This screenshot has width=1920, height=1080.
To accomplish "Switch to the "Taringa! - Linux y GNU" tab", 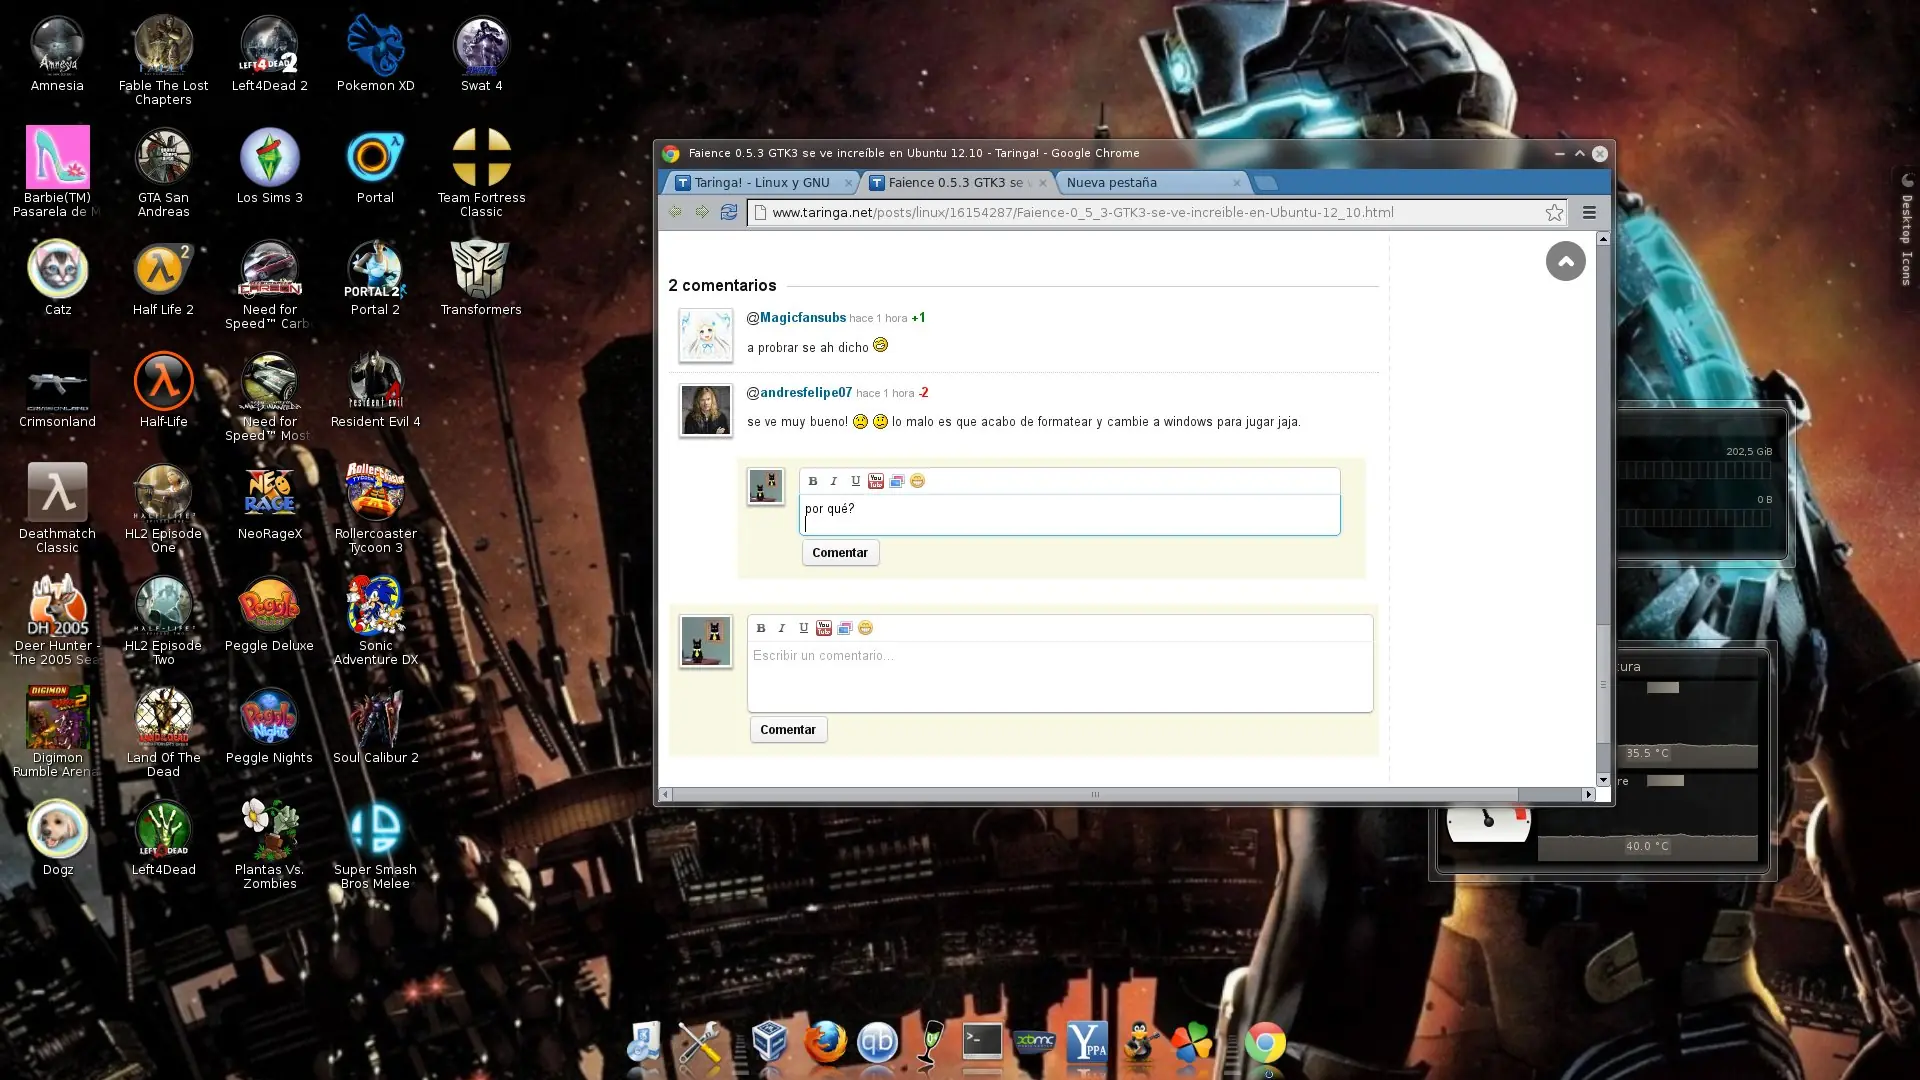I will click(x=761, y=182).
